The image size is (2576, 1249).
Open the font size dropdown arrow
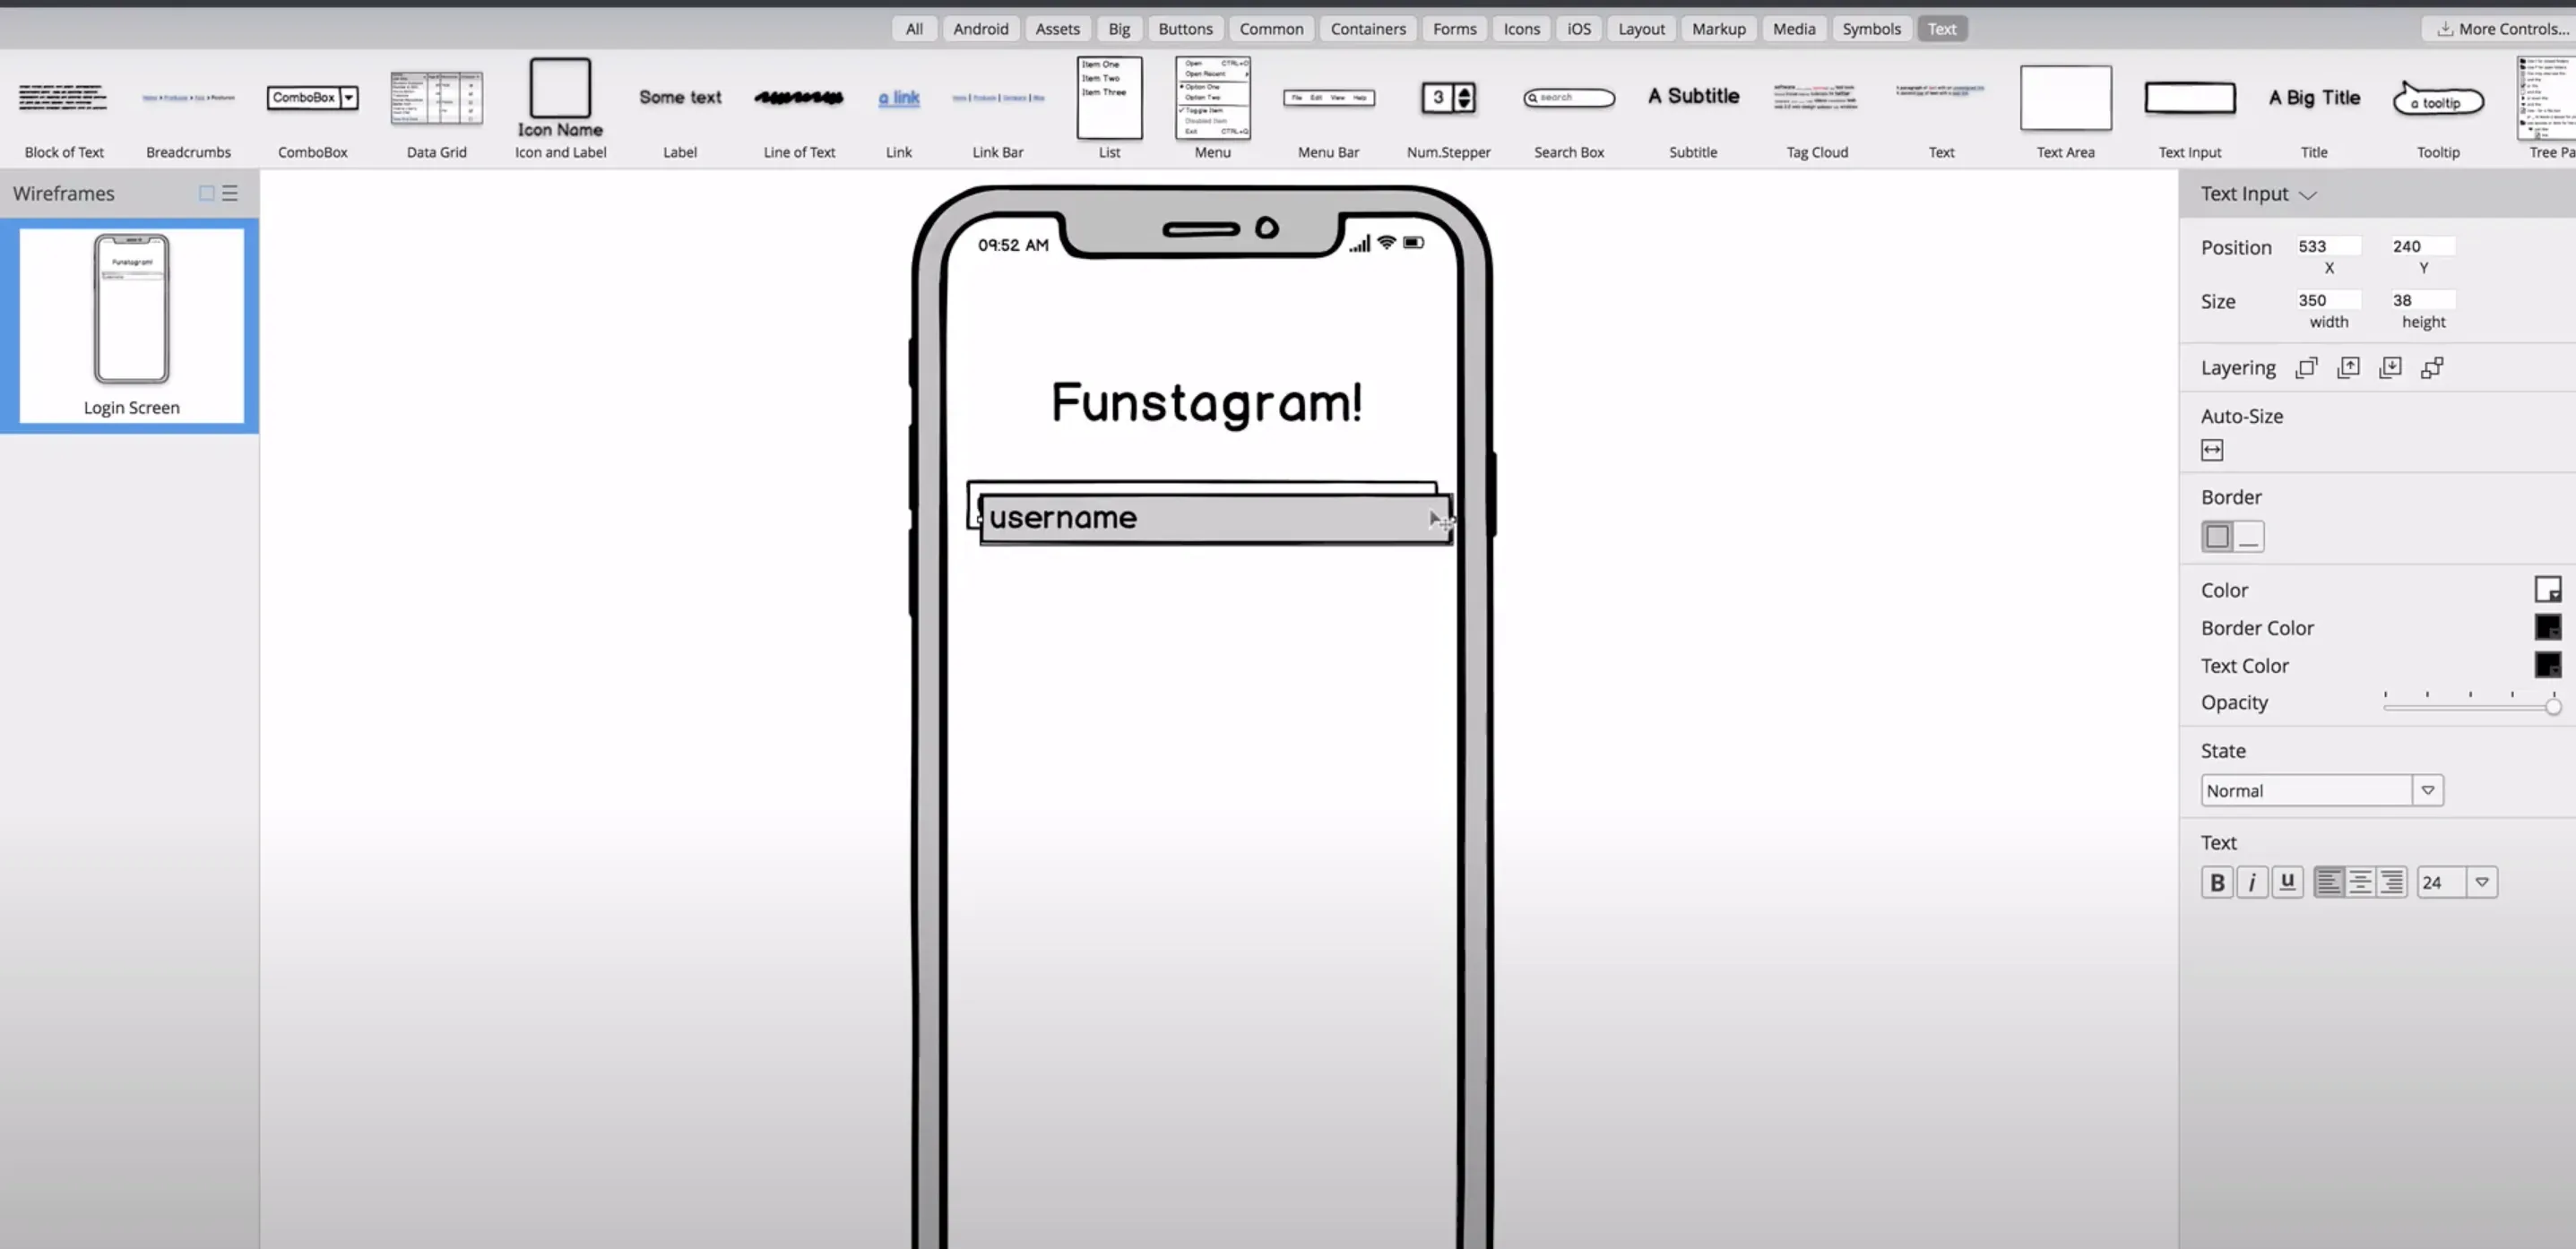pyautogui.click(x=2481, y=882)
